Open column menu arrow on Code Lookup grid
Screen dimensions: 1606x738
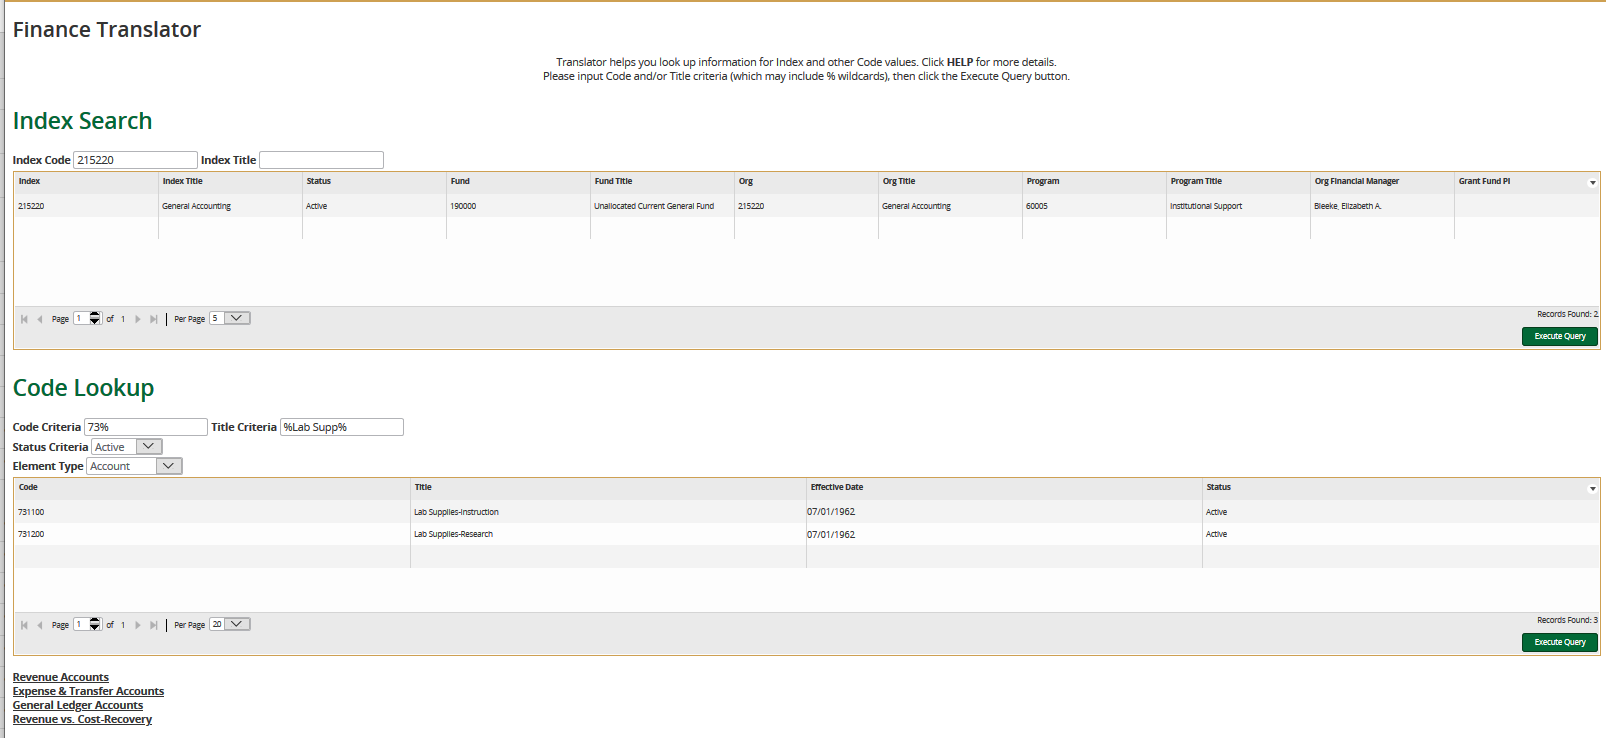(x=1592, y=489)
